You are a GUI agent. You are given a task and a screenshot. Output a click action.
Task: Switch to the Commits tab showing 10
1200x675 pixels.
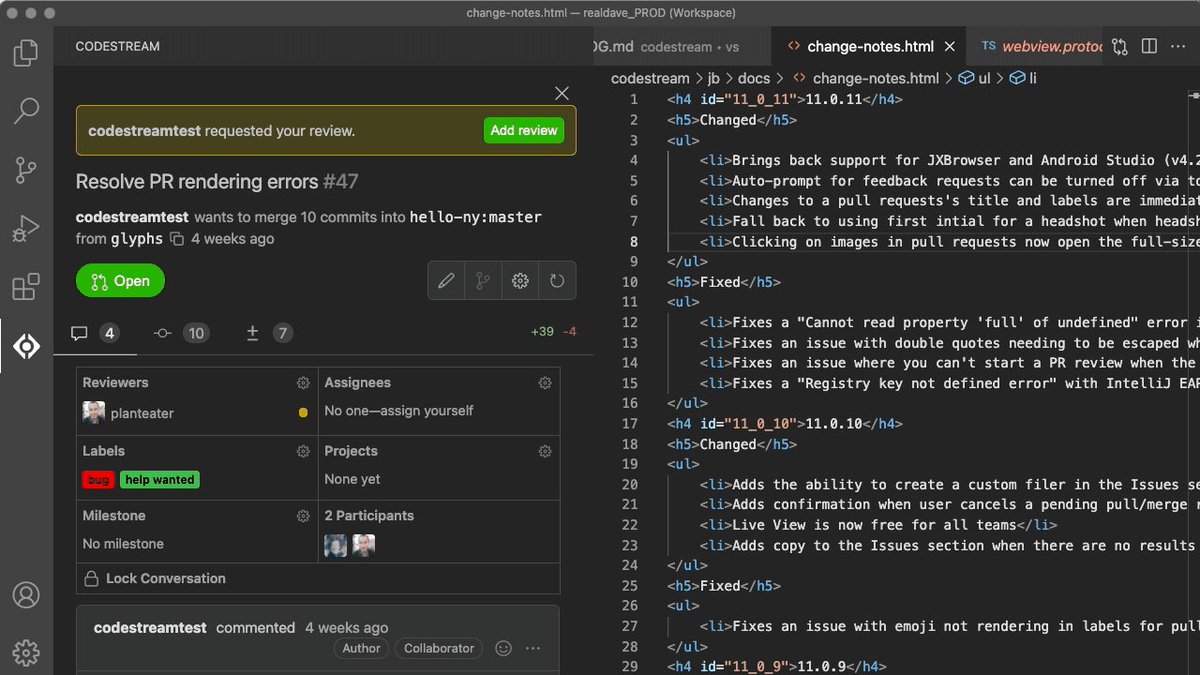point(181,333)
